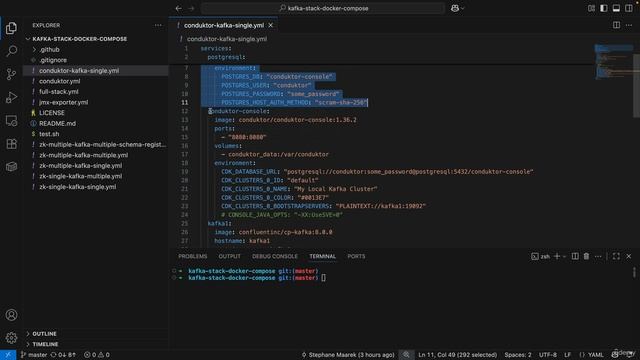Click line and column indicator
Image resolution: width=640 pixels, height=360 pixels.
(458, 355)
